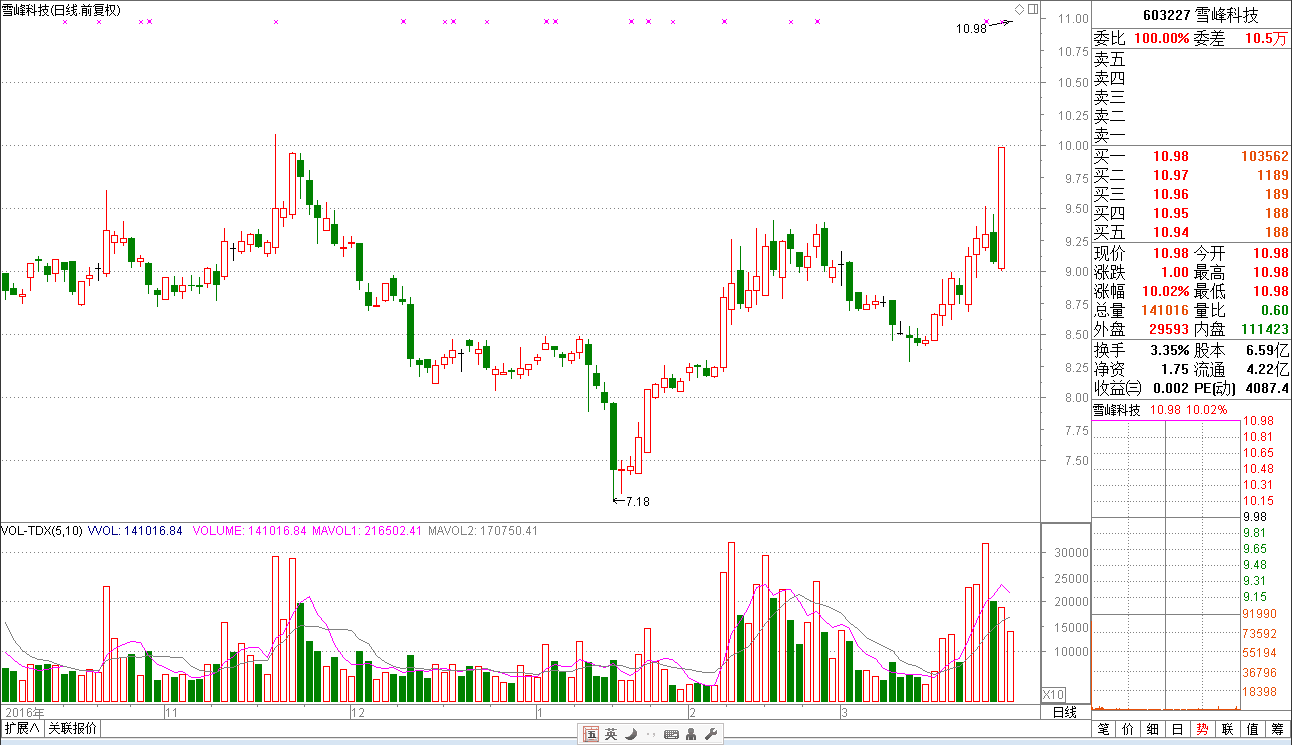Expand the 扩展∧ panel
The height and width of the screenshot is (745, 1292).
(x=22, y=729)
